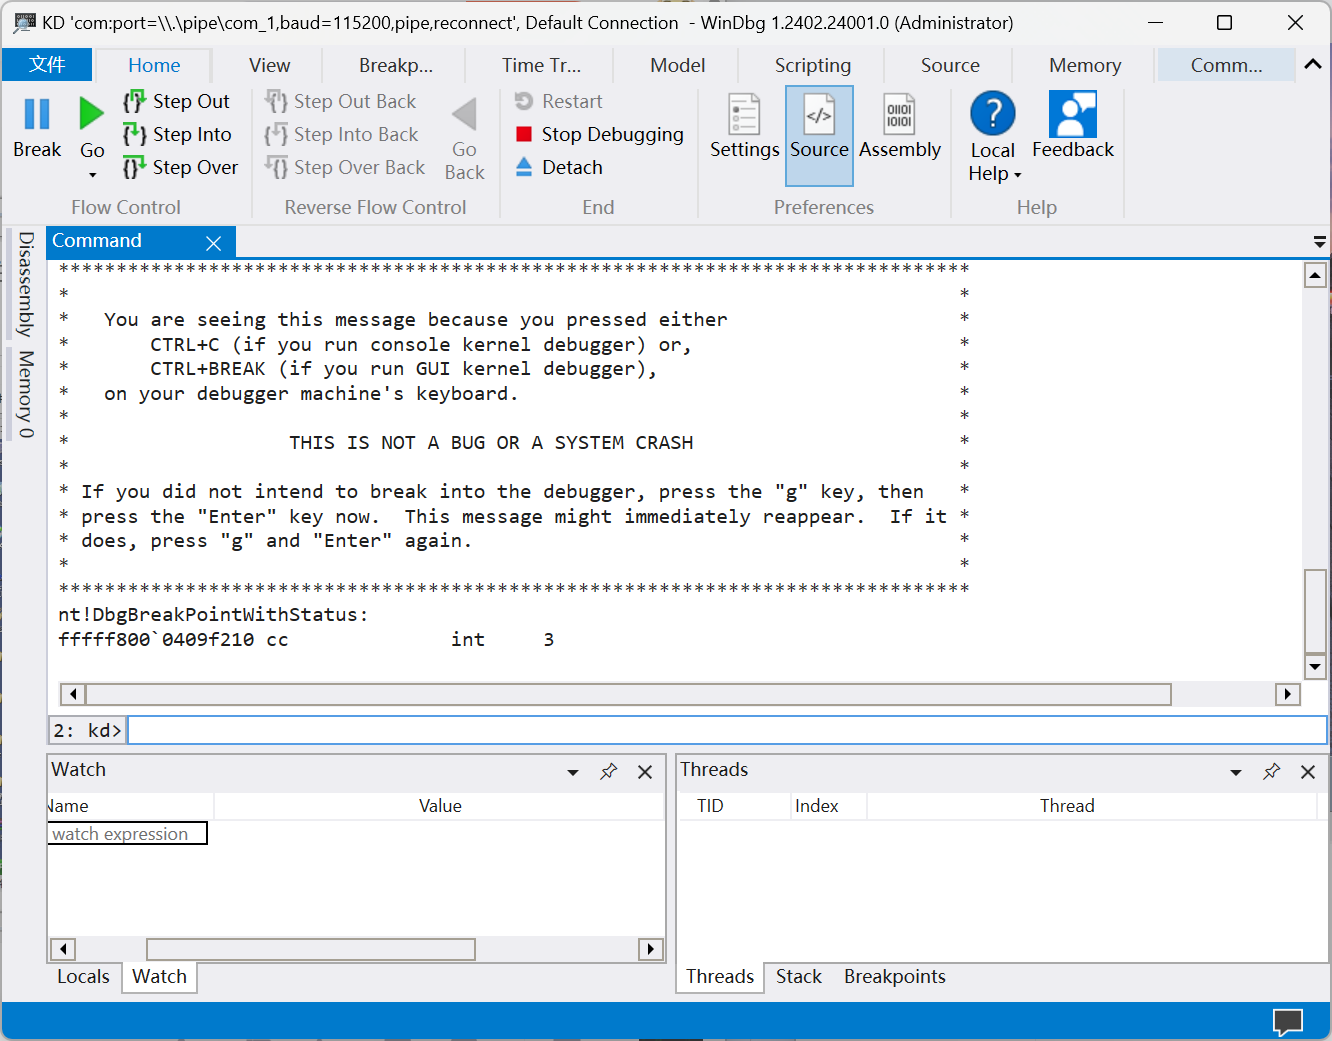Viewport: 1332px width, 1041px height.
Task: Collapse the ribbon with the chevron
Action: click(x=1312, y=64)
